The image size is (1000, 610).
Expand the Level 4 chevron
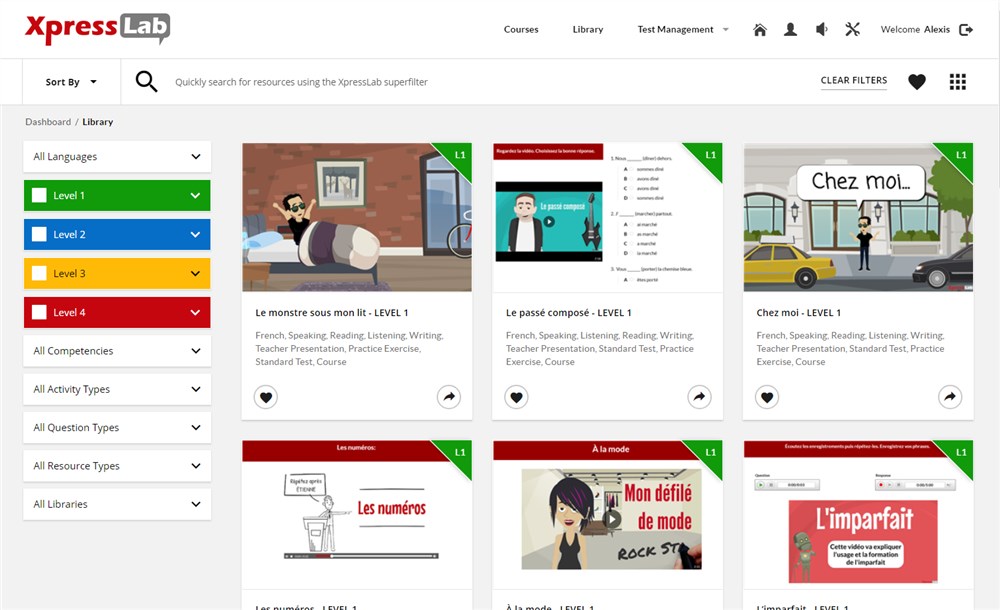[195, 313]
